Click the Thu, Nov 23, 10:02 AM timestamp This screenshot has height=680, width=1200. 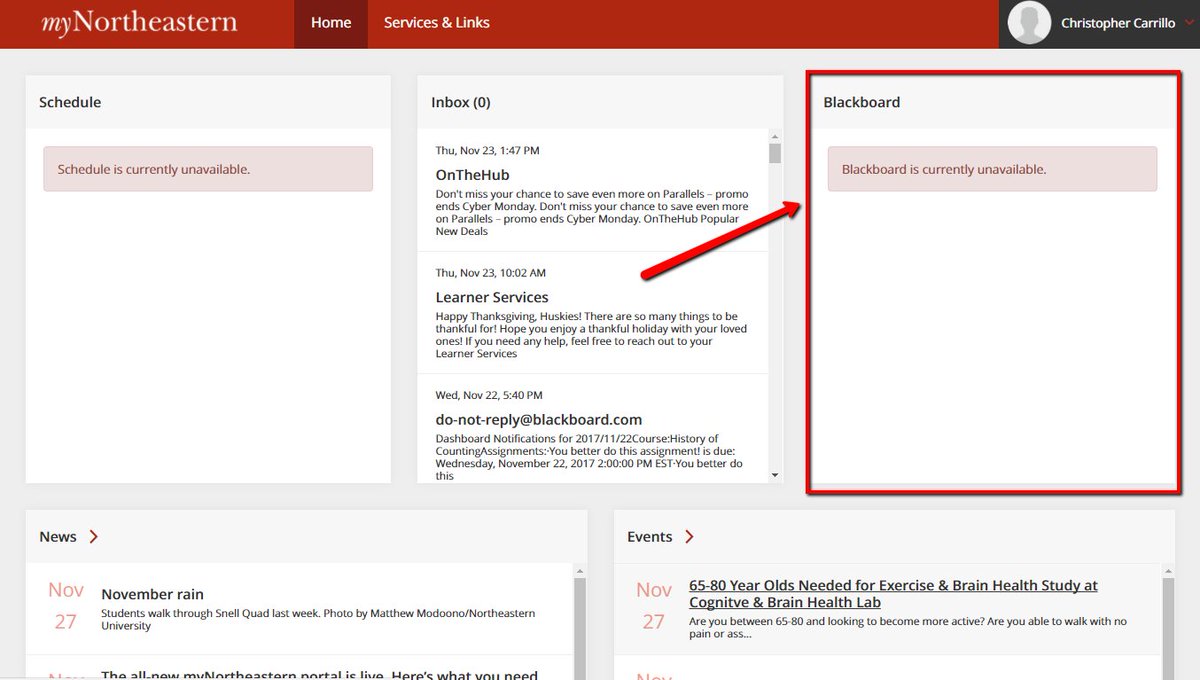coord(491,273)
